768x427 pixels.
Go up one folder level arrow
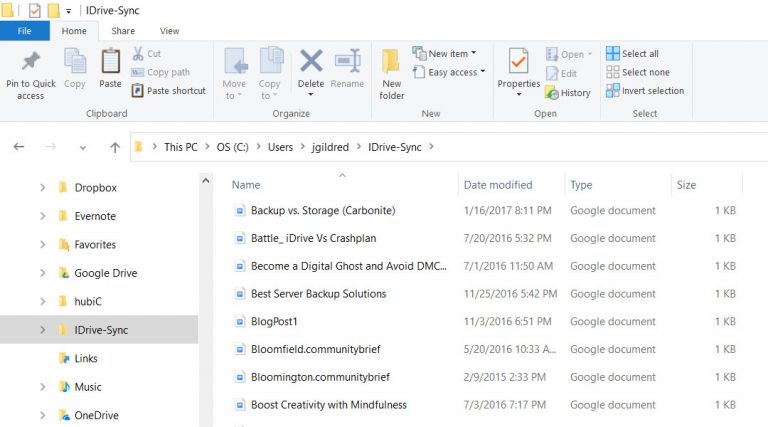pyautogui.click(x=115, y=147)
